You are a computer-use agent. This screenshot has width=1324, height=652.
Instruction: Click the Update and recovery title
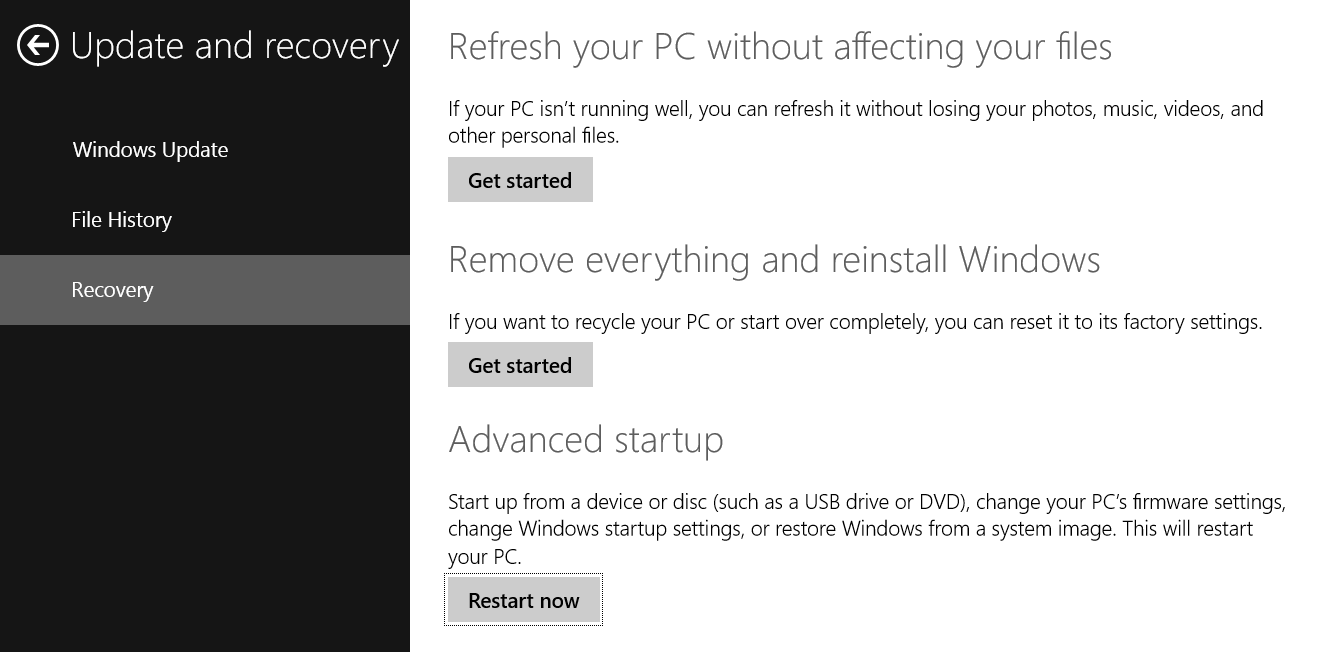click(234, 46)
